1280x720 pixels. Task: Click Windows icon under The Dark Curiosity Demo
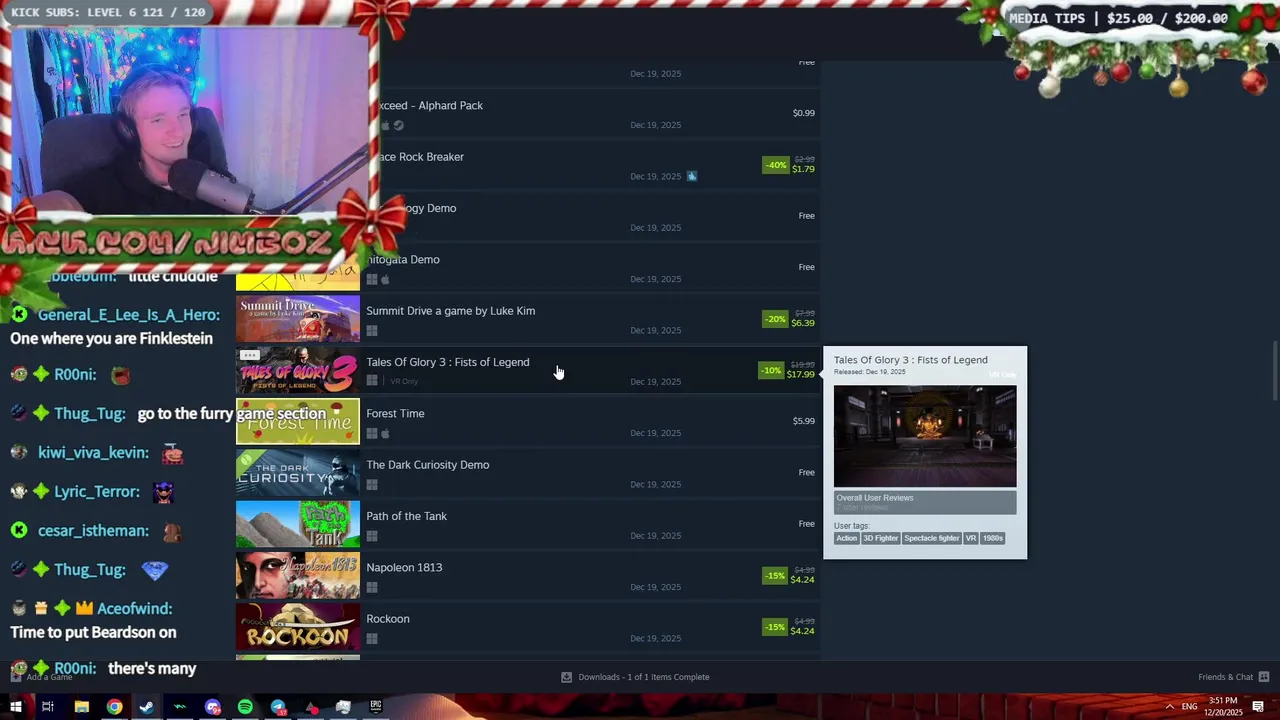point(372,485)
